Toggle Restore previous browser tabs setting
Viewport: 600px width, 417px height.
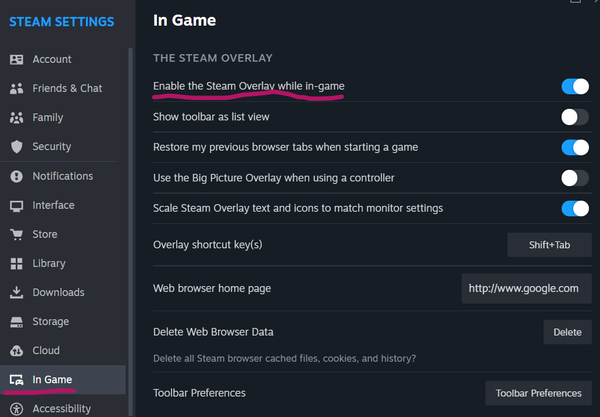click(575, 147)
